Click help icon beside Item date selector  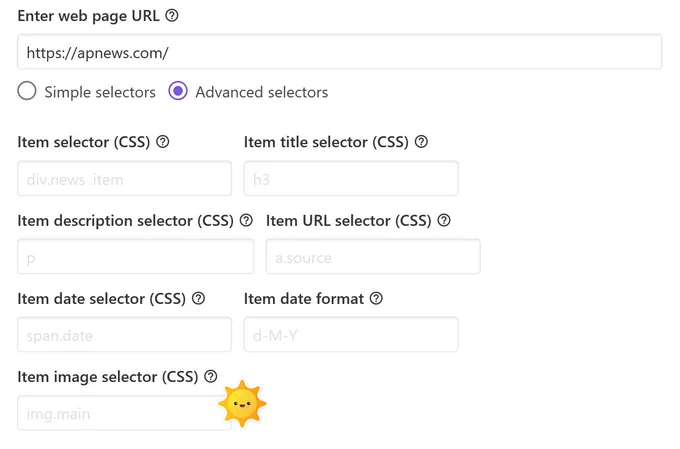pos(198,298)
